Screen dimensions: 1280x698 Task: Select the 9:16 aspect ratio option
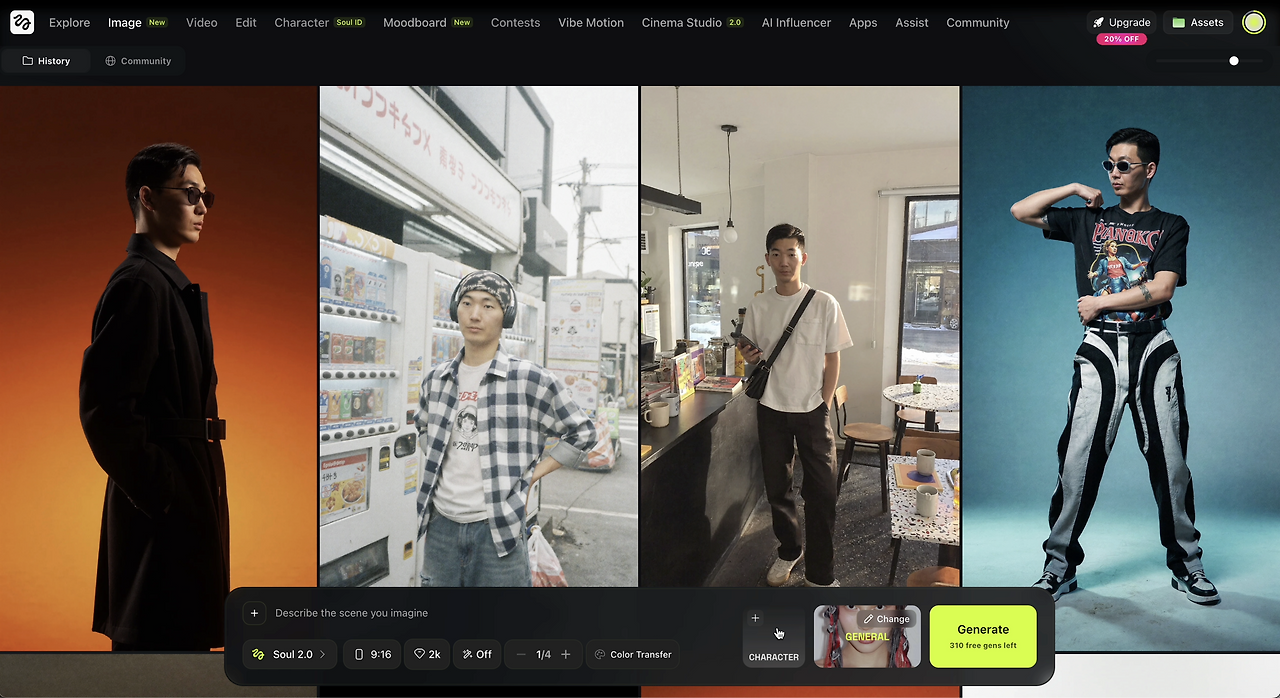click(x=371, y=654)
